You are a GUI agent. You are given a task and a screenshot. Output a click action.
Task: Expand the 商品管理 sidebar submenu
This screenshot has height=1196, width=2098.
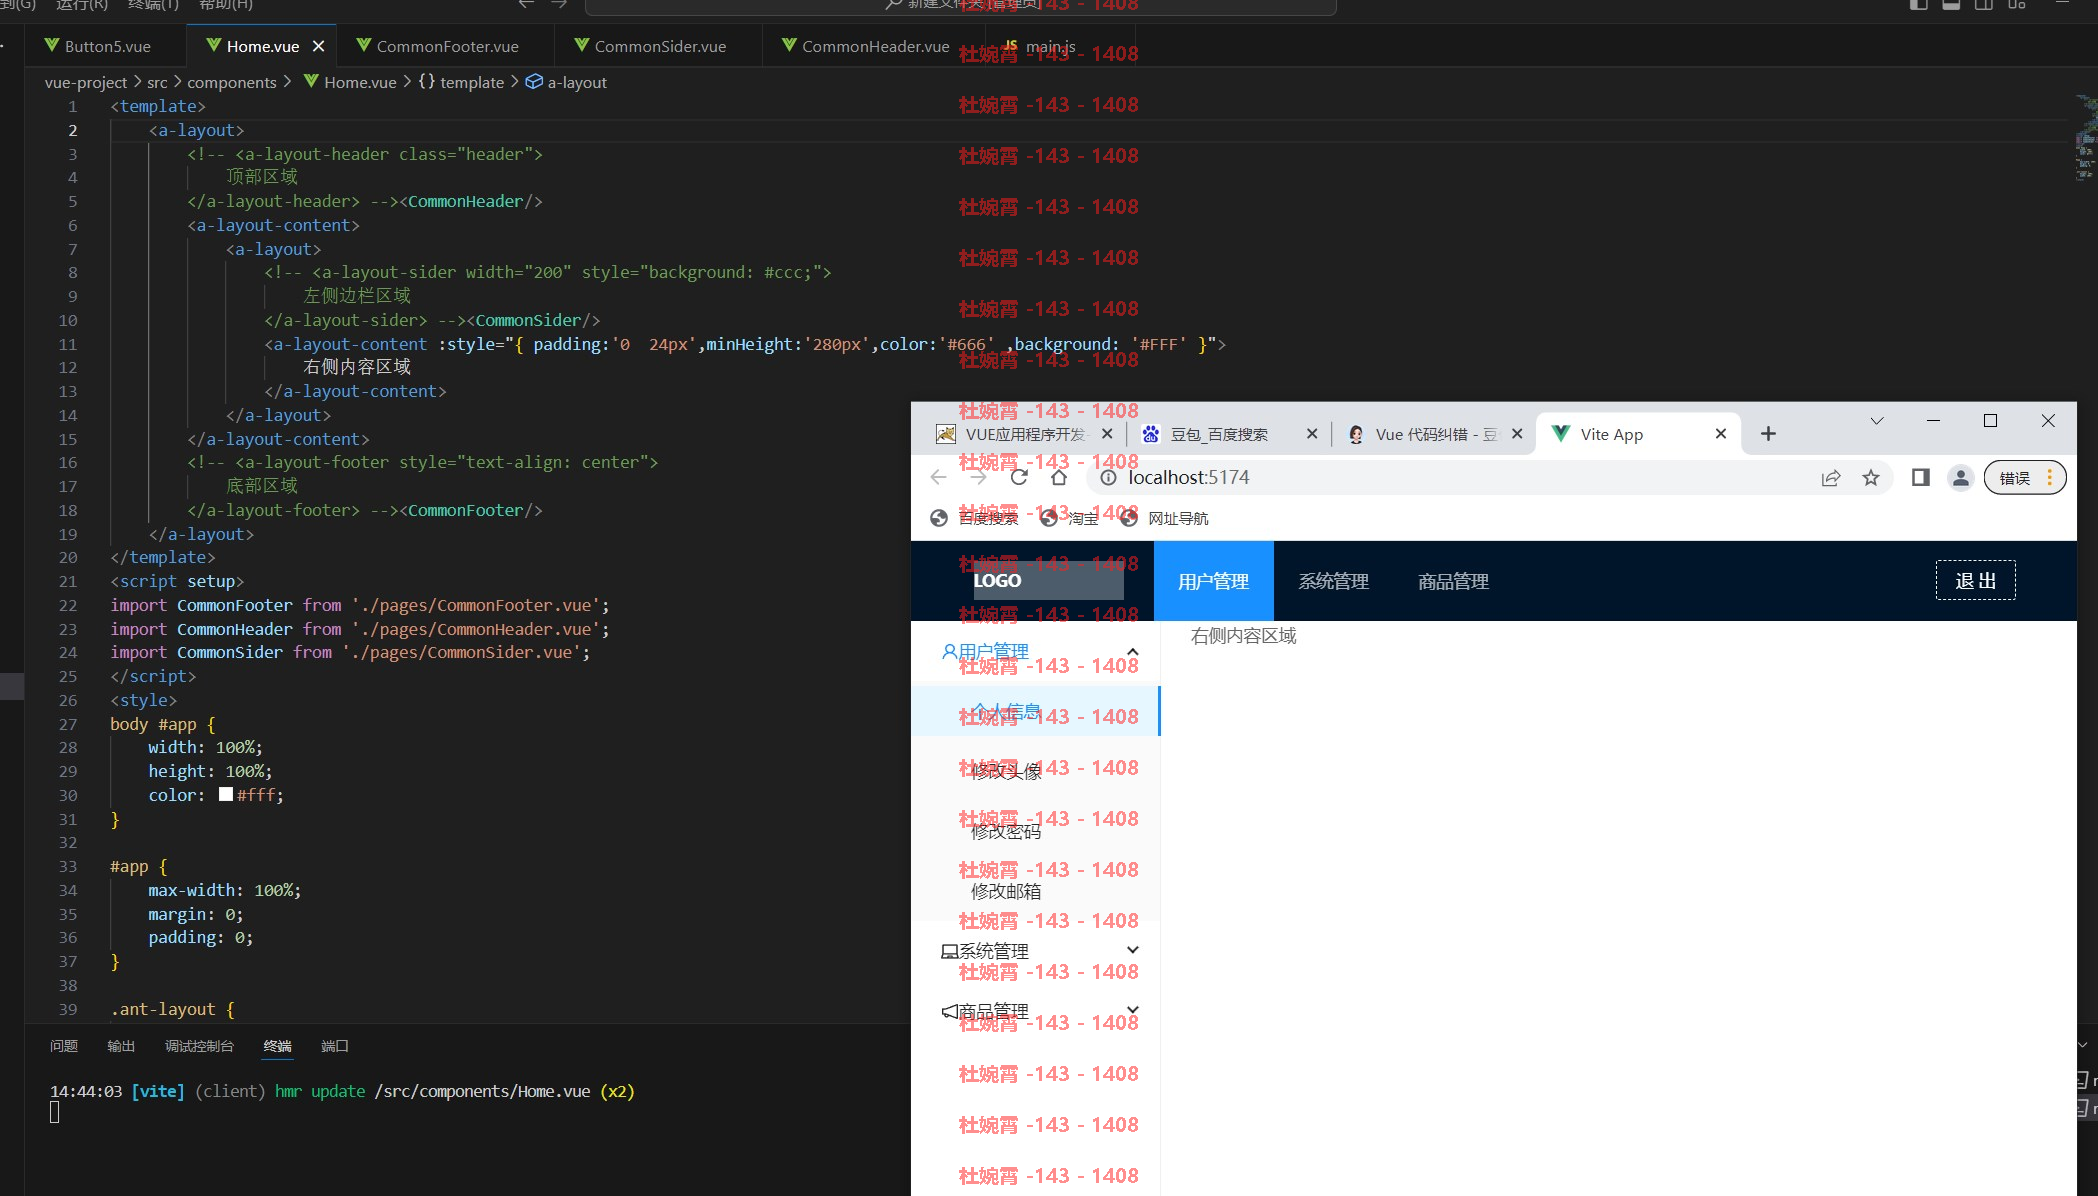[1035, 1011]
